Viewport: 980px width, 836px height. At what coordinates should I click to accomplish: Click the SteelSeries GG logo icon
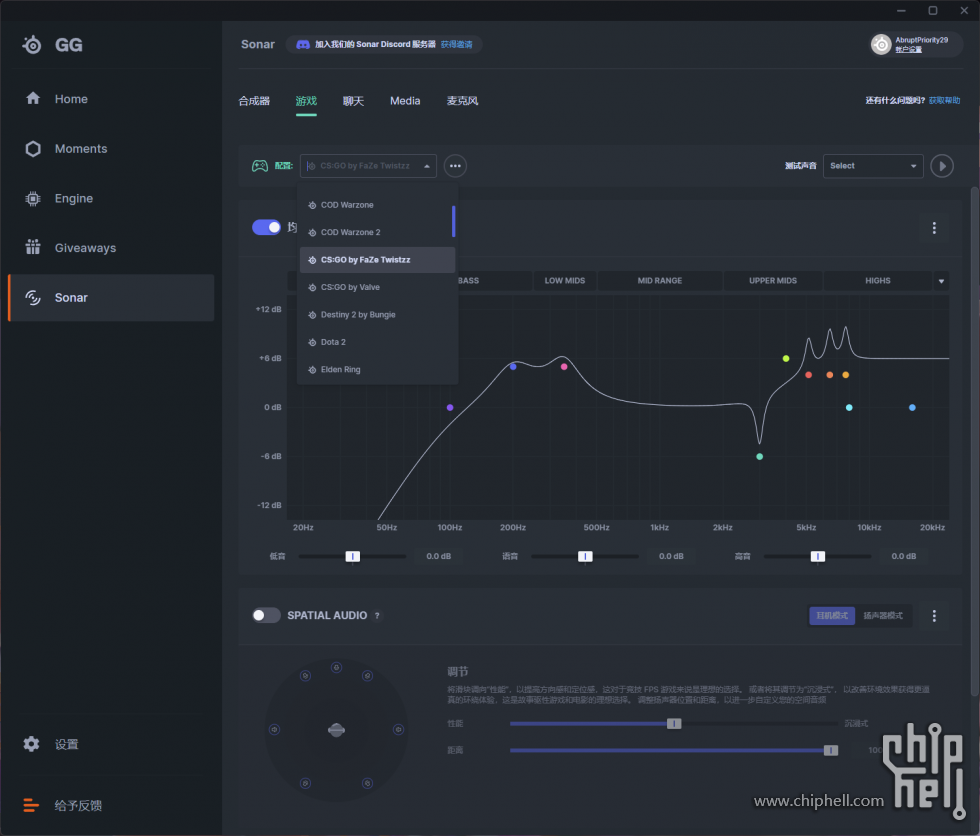coord(32,45)
